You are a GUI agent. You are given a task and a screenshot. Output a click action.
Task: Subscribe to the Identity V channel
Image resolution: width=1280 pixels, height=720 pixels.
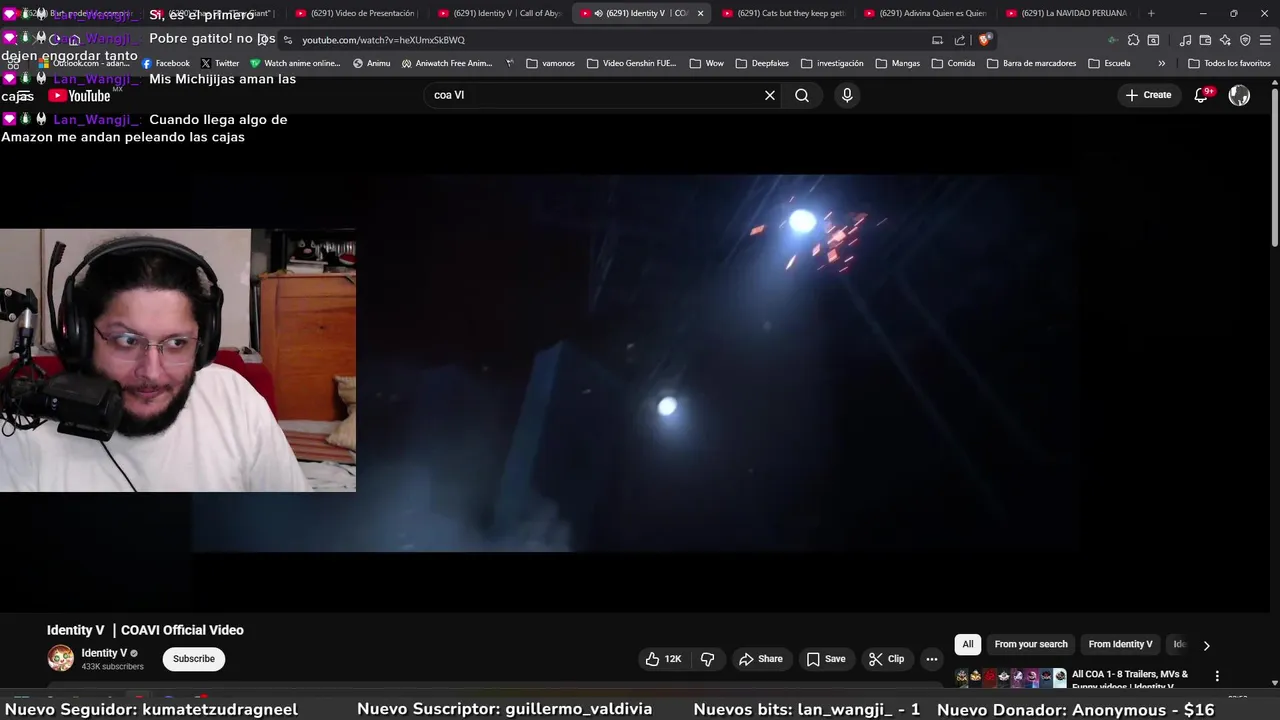pyautogui.click(x=194, y=659)
